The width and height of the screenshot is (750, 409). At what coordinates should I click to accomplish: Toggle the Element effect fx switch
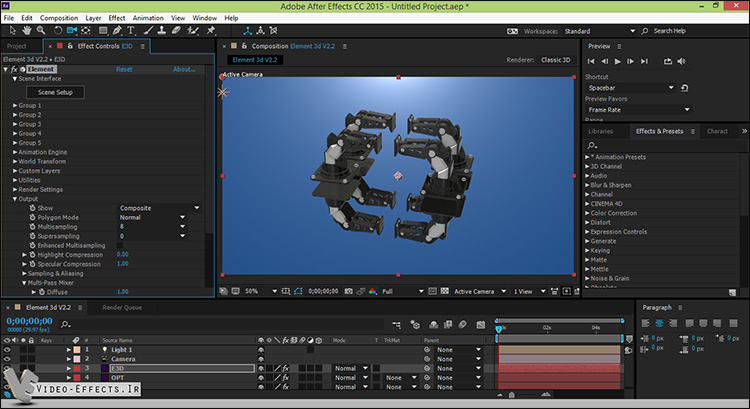pyautogui.click(x=14, y=69)
